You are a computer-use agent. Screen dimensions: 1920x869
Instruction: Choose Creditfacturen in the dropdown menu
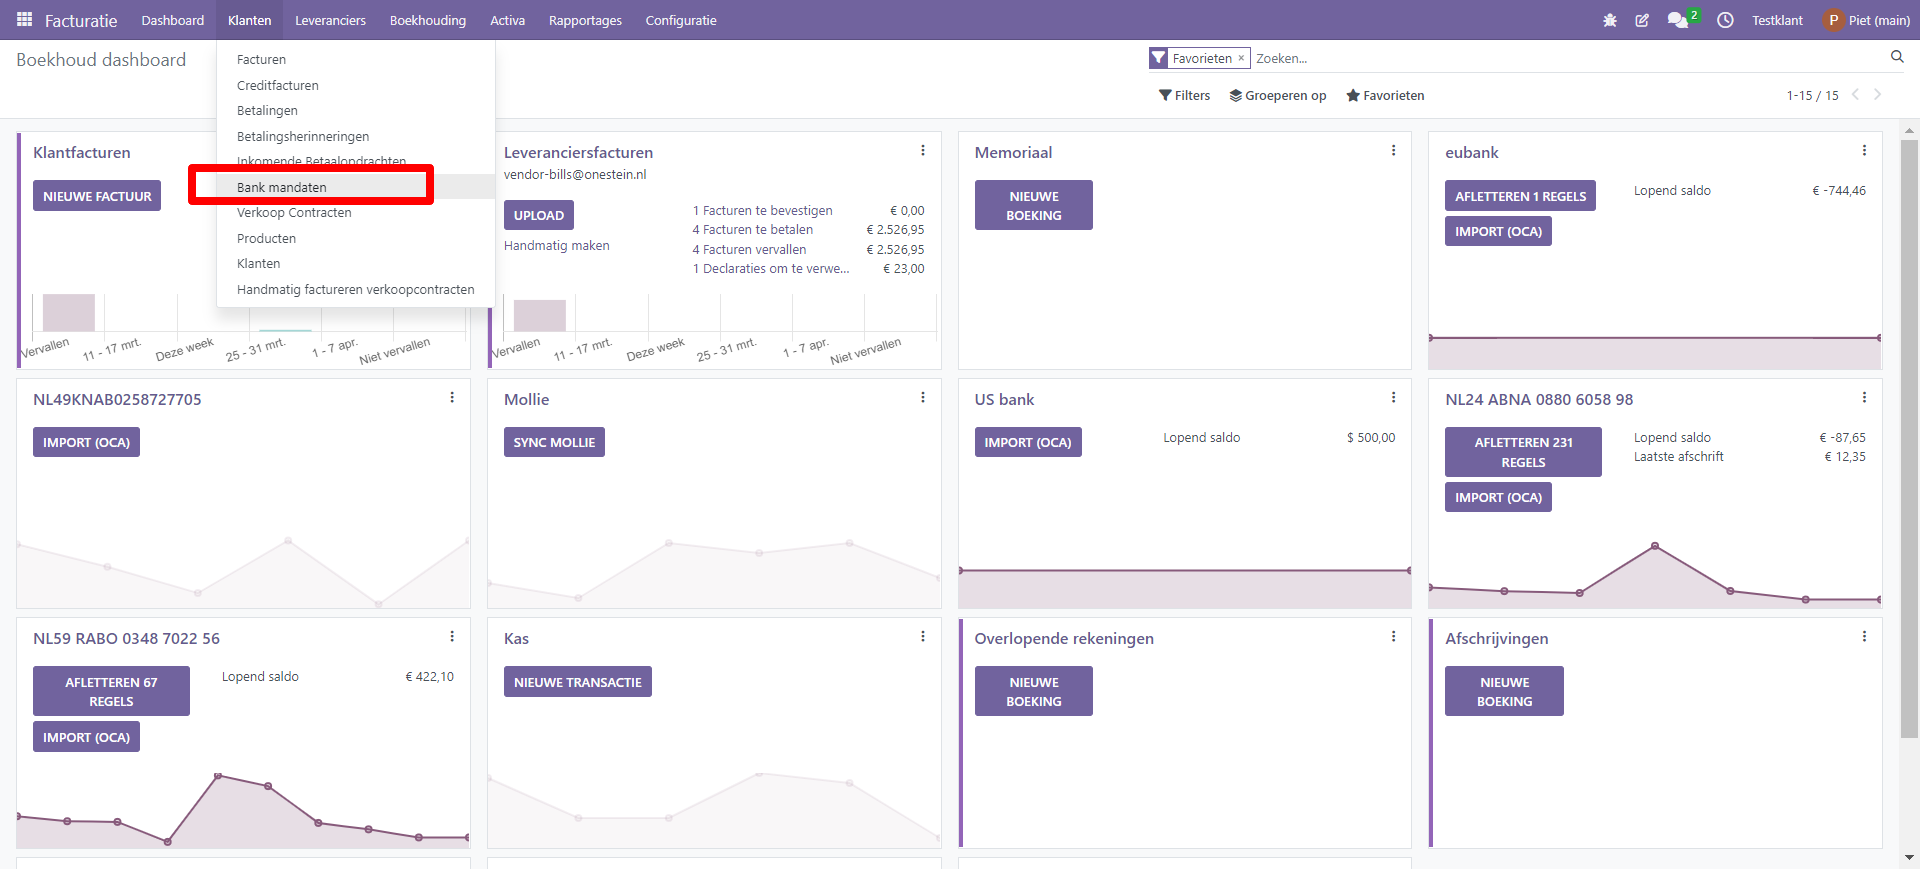pos(278,85)
